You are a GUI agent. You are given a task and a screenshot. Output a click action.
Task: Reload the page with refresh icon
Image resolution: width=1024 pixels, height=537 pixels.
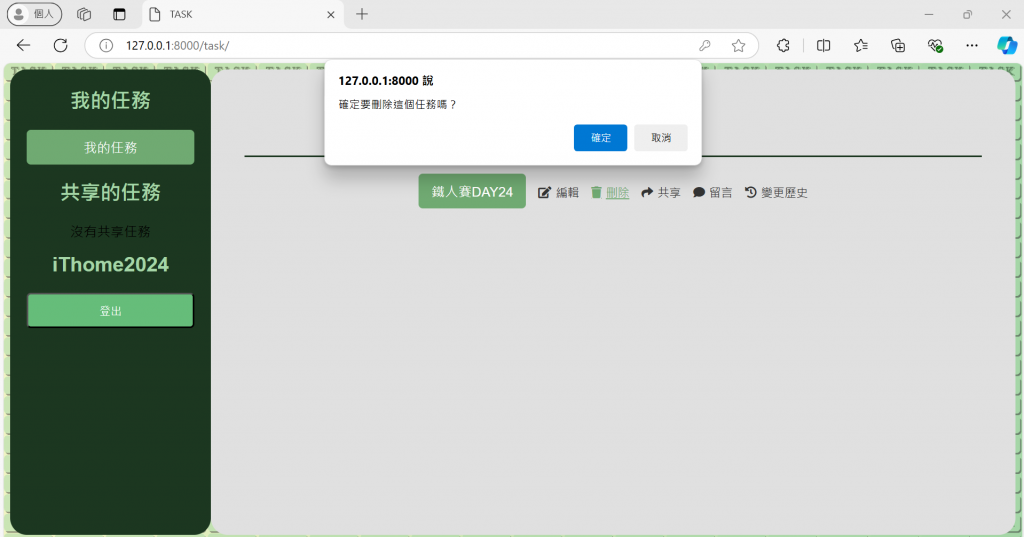tap(61, 45)
